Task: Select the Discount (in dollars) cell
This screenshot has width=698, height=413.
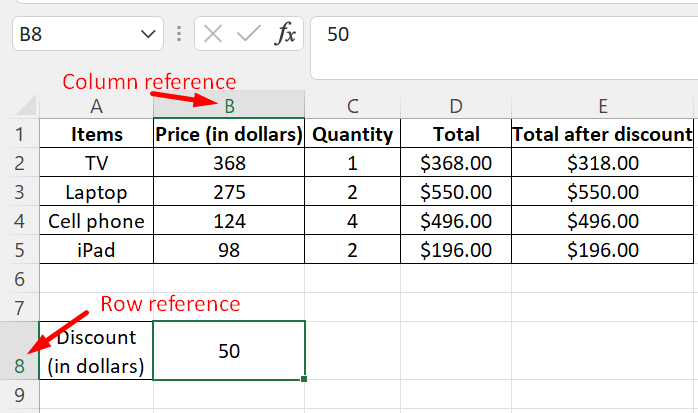Action: tap(96, 351)
